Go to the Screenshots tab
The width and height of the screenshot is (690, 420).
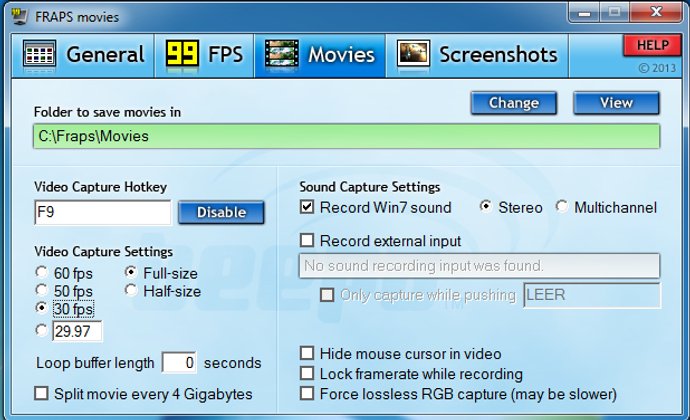click(477, 55)
